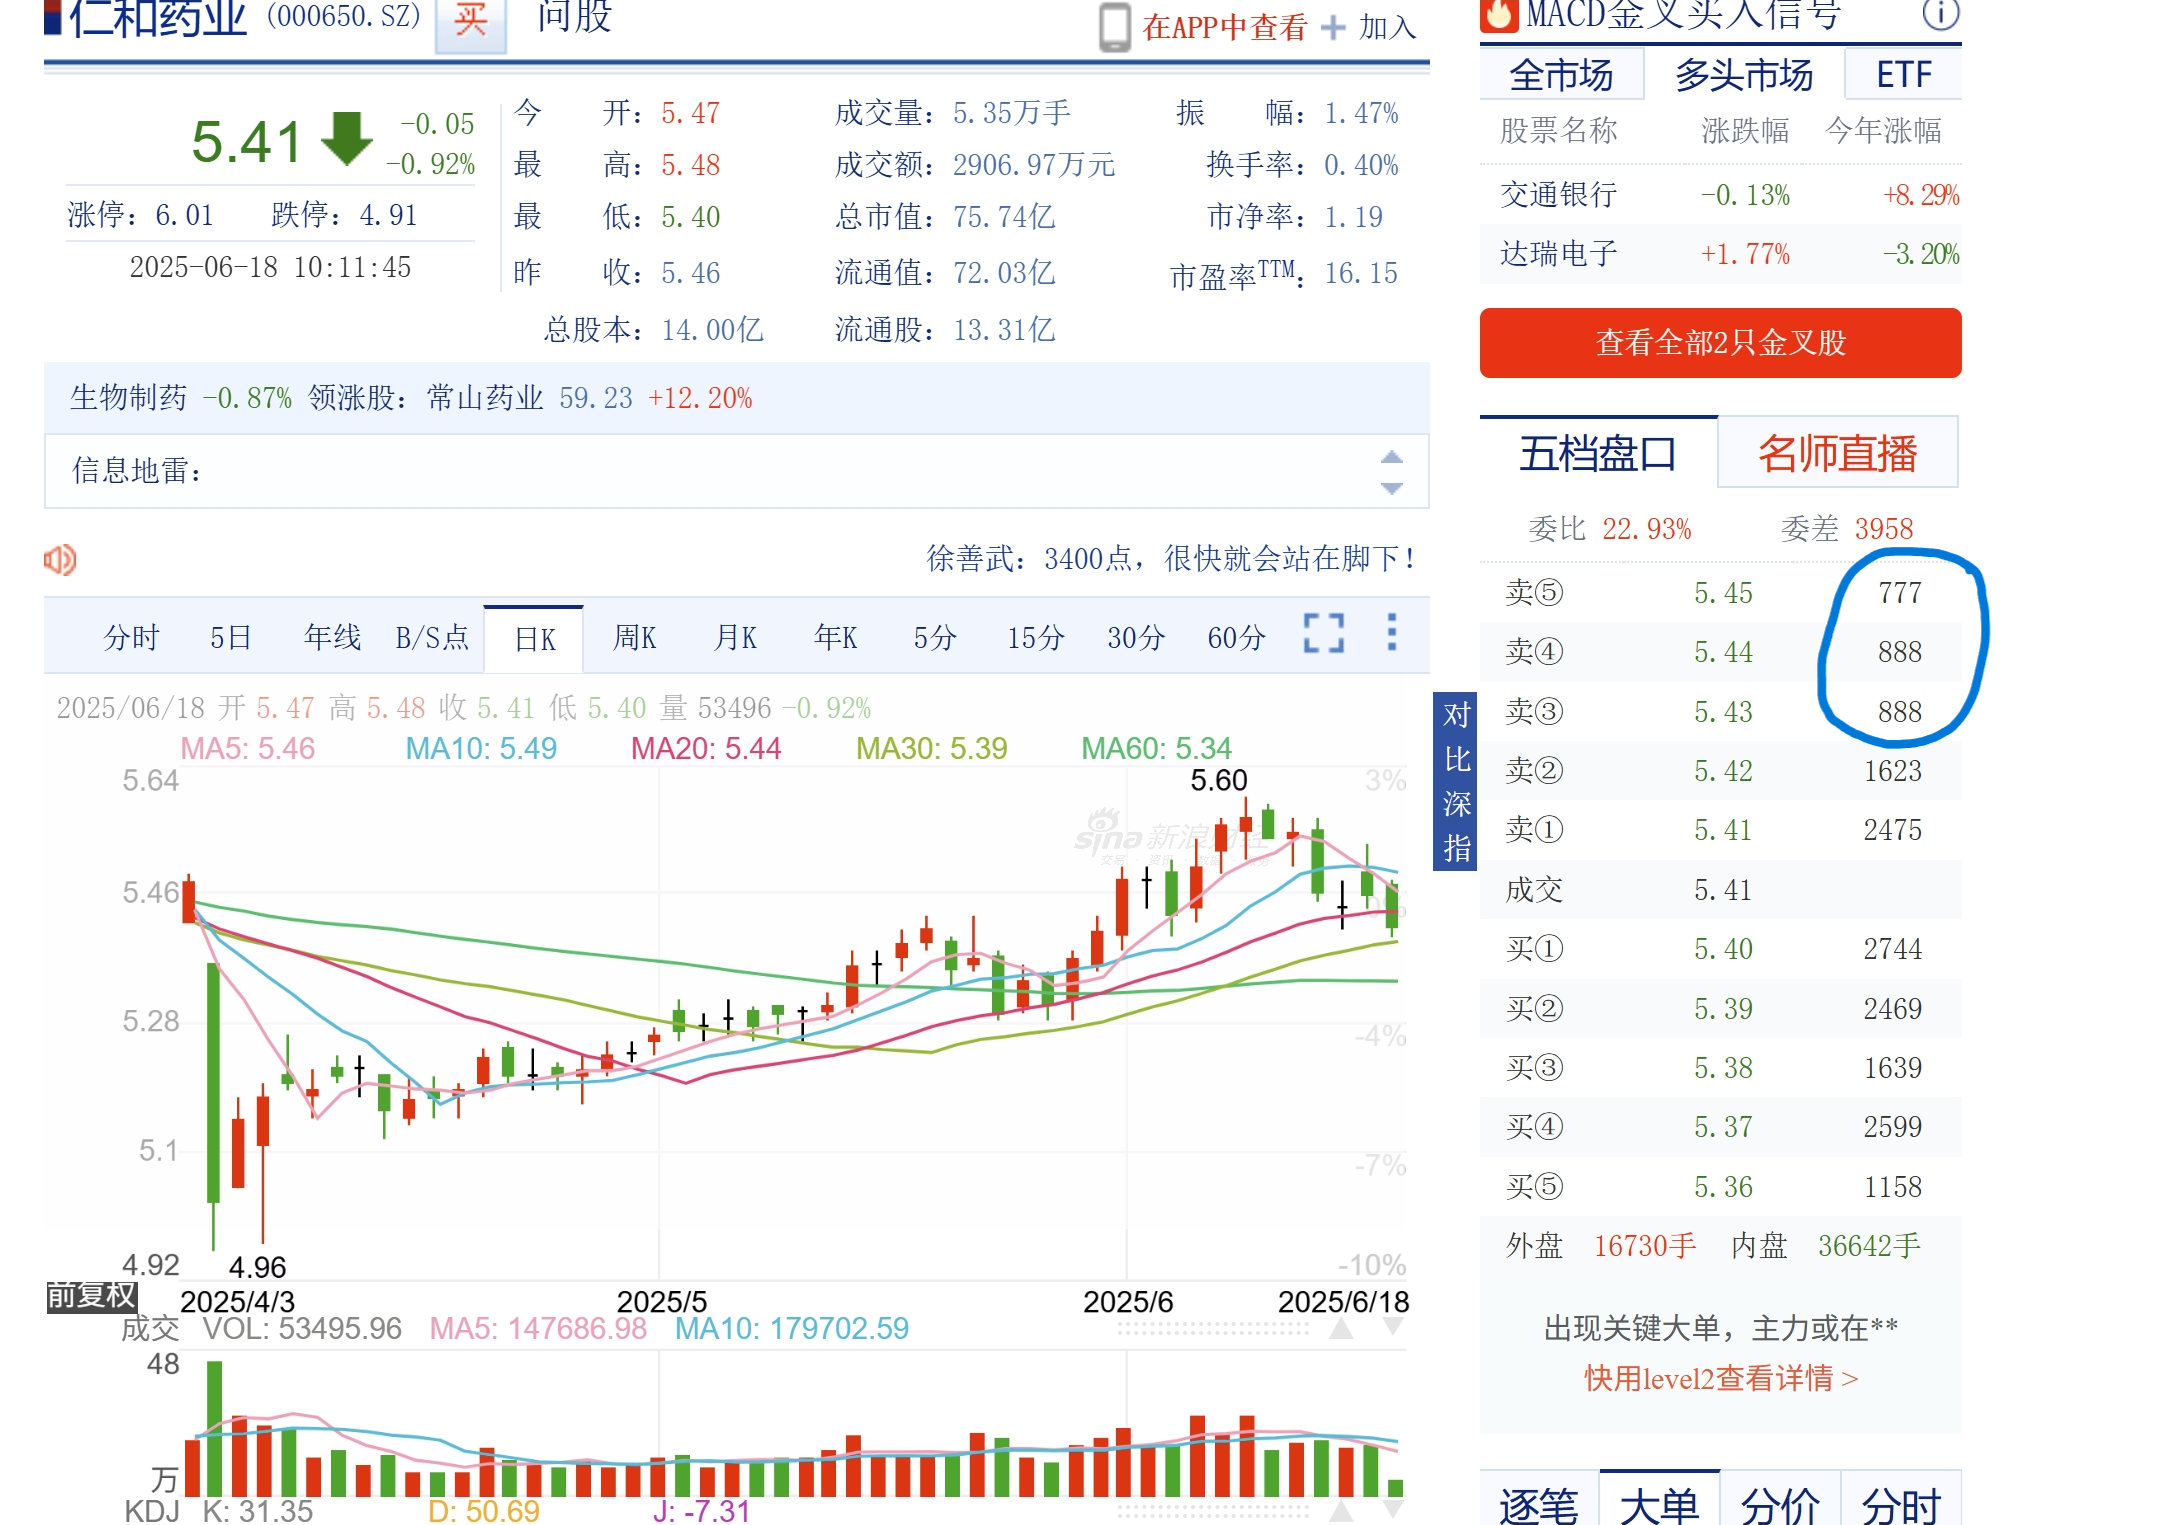Show the 5分 minute chart
Image resolution: width=2167 pixels, height=1525 pixels.
pyautogui.click(x=935, y=637)
